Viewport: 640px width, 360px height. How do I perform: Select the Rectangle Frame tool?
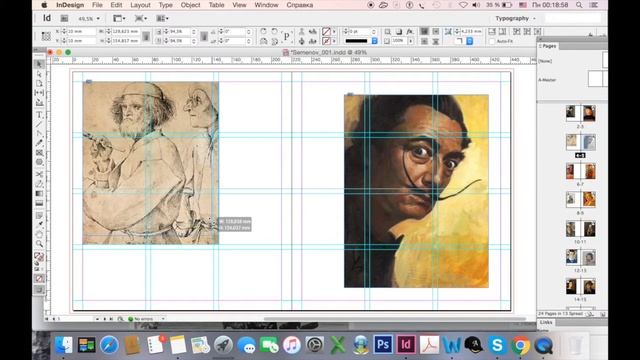[x=39, y=153]
